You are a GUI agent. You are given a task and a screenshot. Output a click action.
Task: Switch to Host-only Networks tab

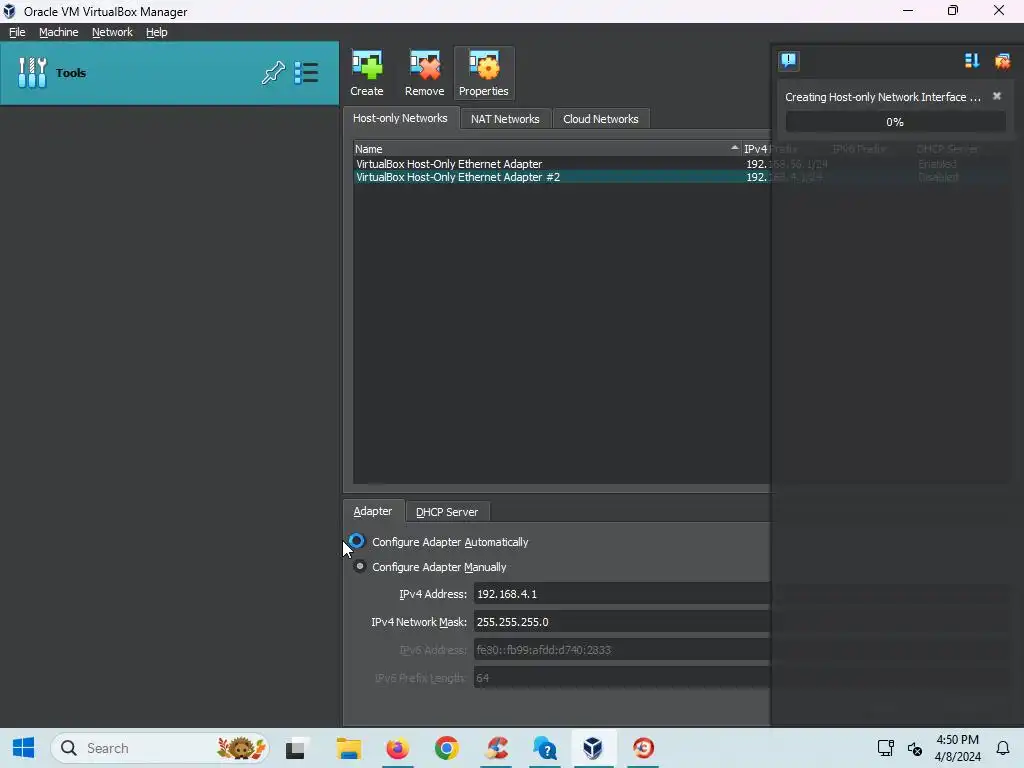400,118
